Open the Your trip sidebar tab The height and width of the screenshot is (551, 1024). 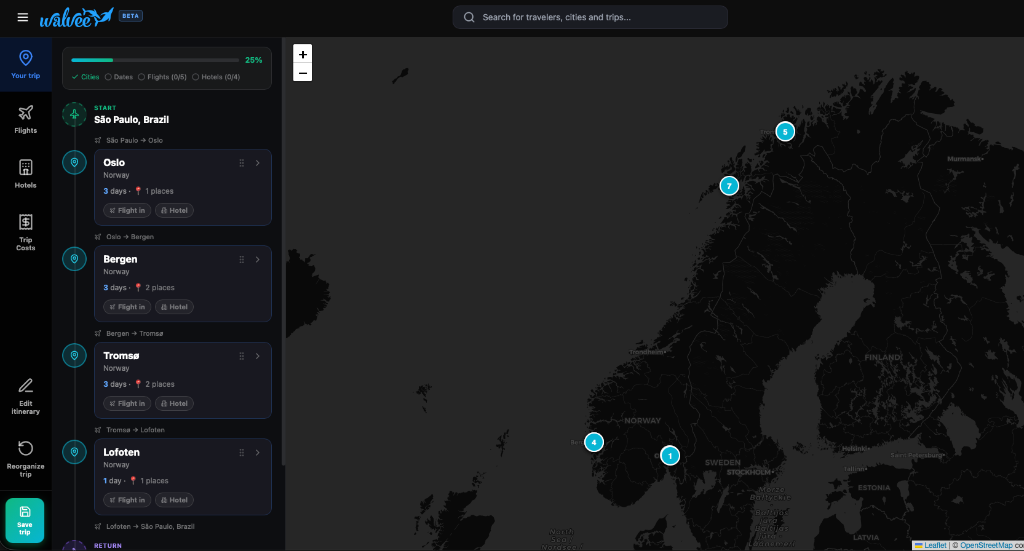coord(25,65)
